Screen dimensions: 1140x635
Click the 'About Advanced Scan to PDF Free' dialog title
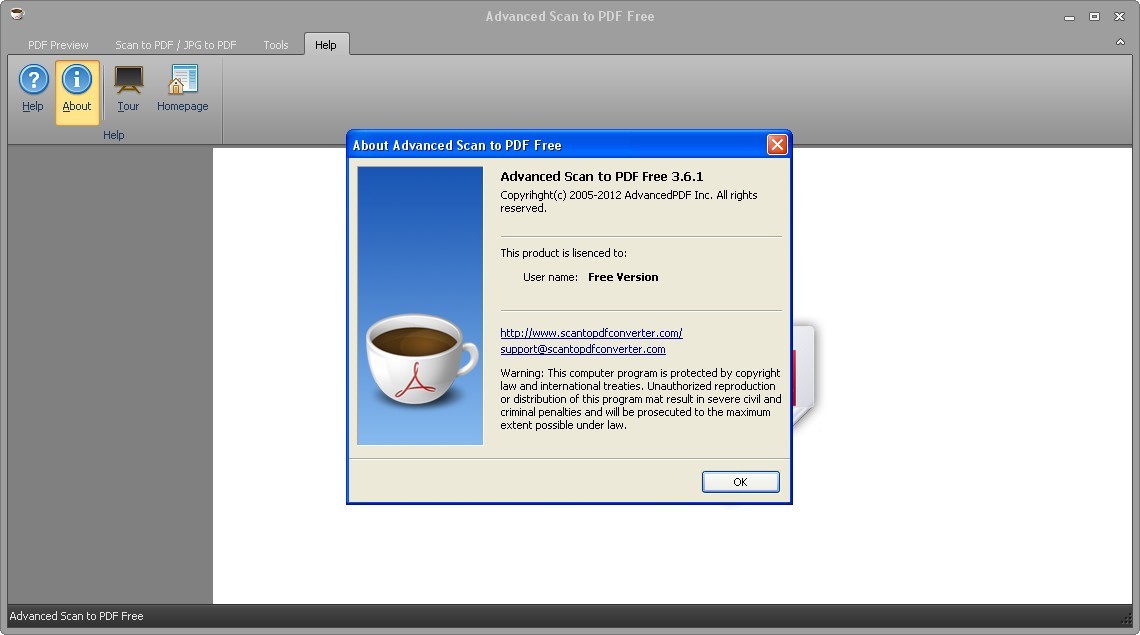pyautogui.click(x=457, y=145)
